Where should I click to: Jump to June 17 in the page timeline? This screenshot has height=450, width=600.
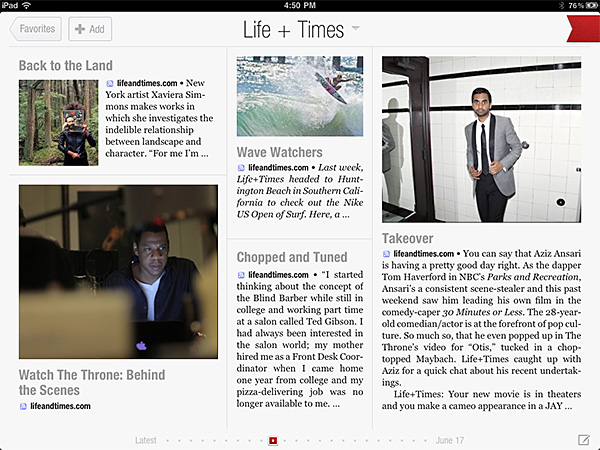point(450,440)
